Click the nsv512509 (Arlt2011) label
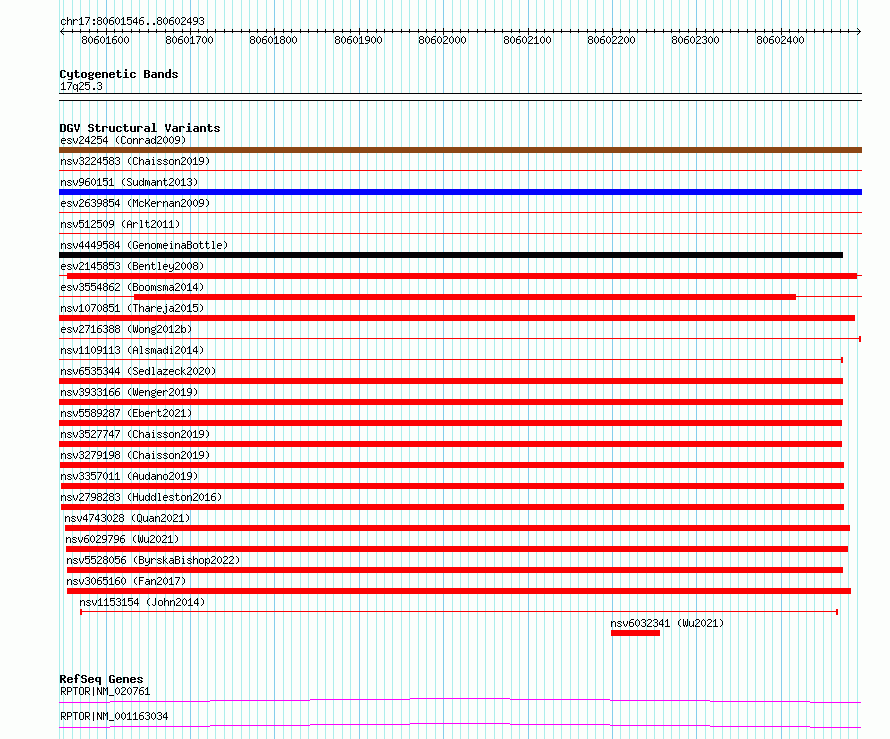 120,224
